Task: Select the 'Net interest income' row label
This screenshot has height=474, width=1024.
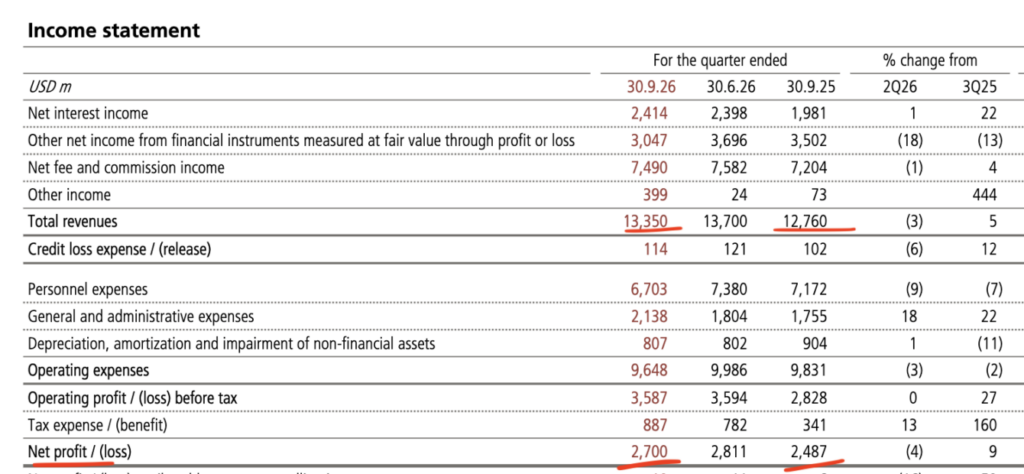Action: [88, 113]
